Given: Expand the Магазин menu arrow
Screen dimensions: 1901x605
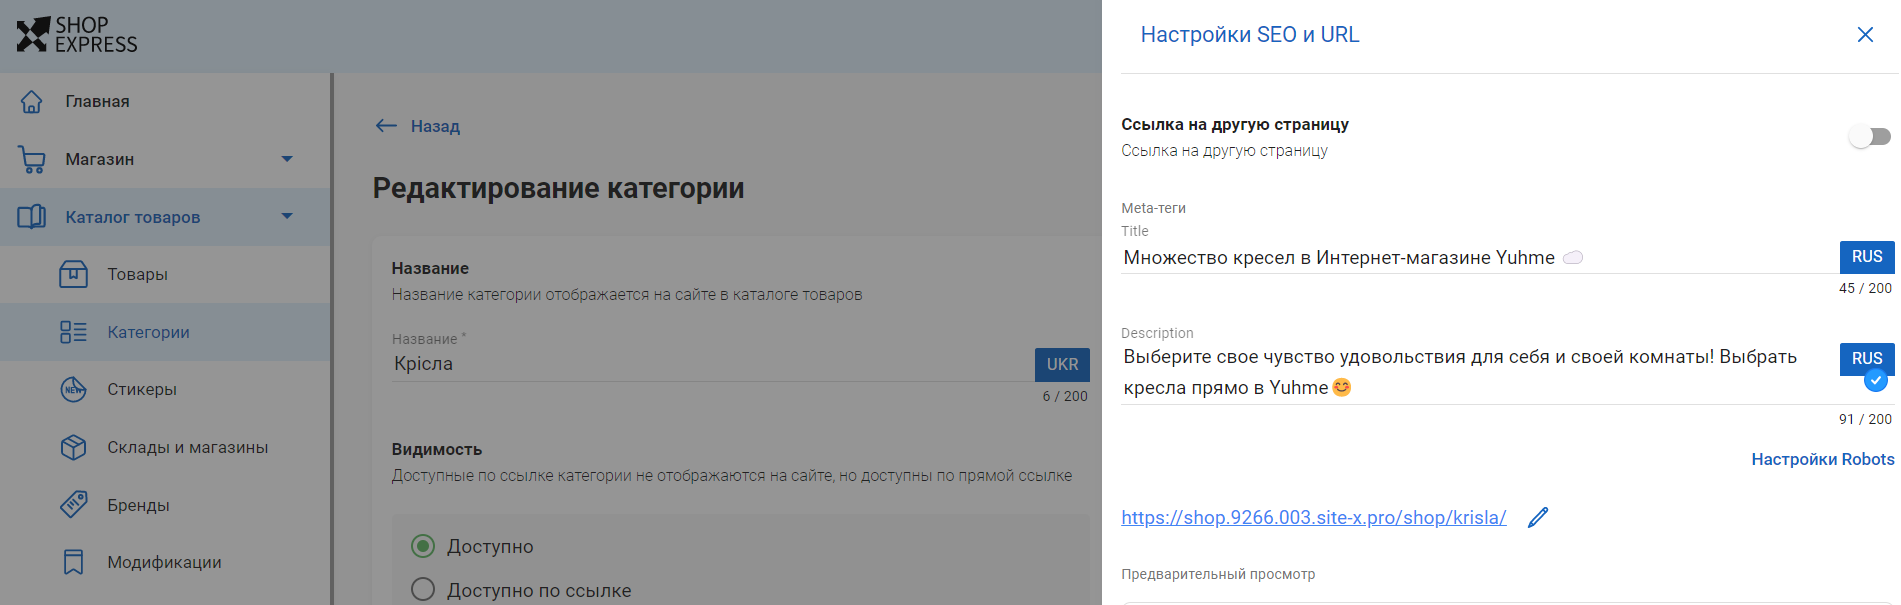Looking at the screenshot, I should coord(287,159).
